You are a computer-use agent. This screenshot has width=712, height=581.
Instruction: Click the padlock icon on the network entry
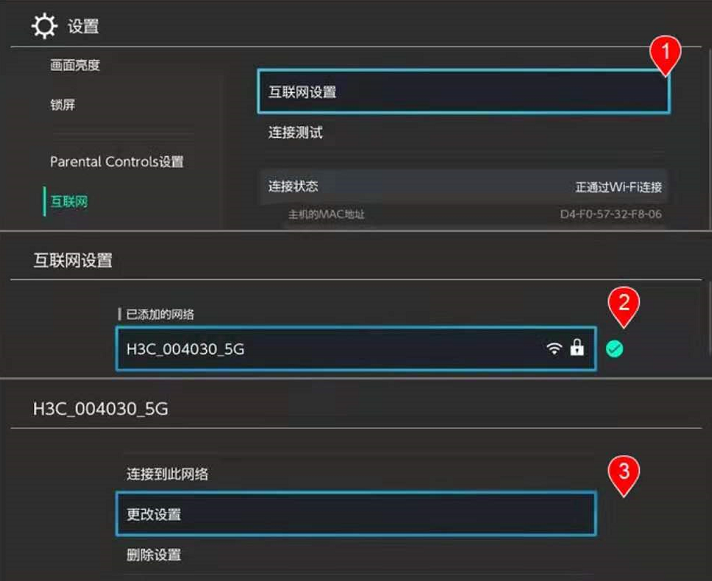coord(577,348)
